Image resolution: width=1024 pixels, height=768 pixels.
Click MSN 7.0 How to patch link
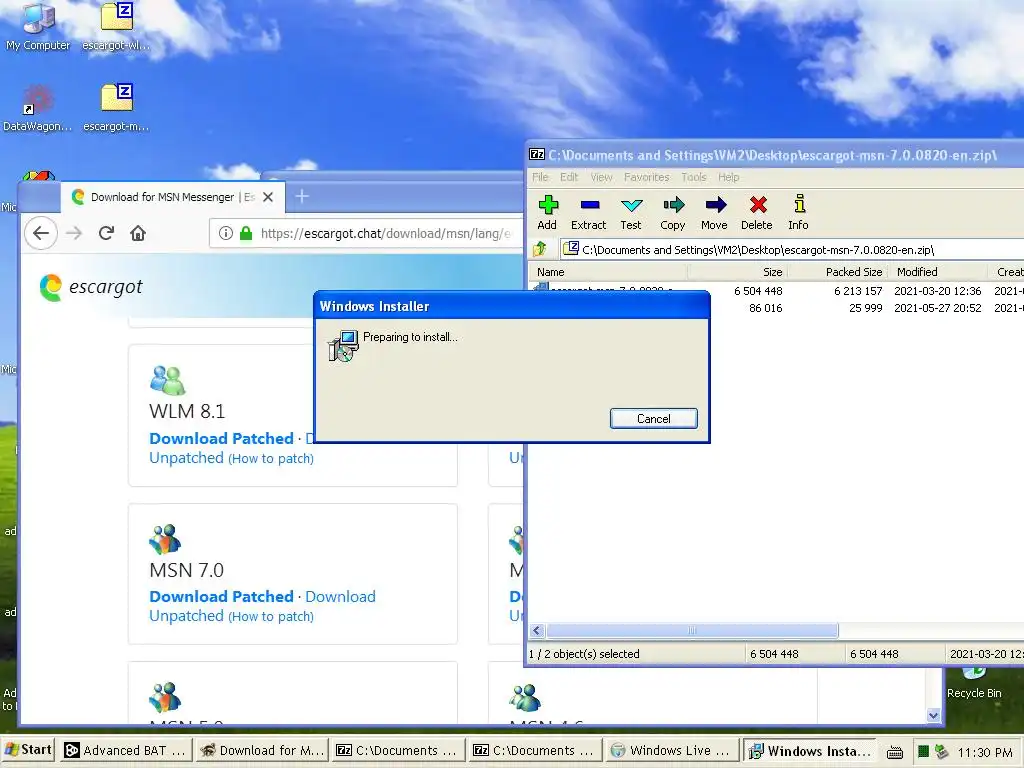coord(271,617)
